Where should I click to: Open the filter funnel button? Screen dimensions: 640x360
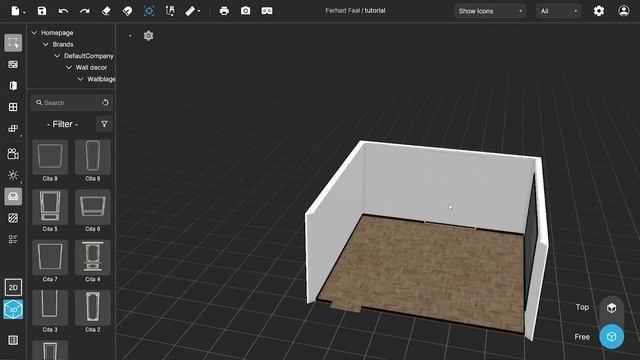(x=104, y=124)
